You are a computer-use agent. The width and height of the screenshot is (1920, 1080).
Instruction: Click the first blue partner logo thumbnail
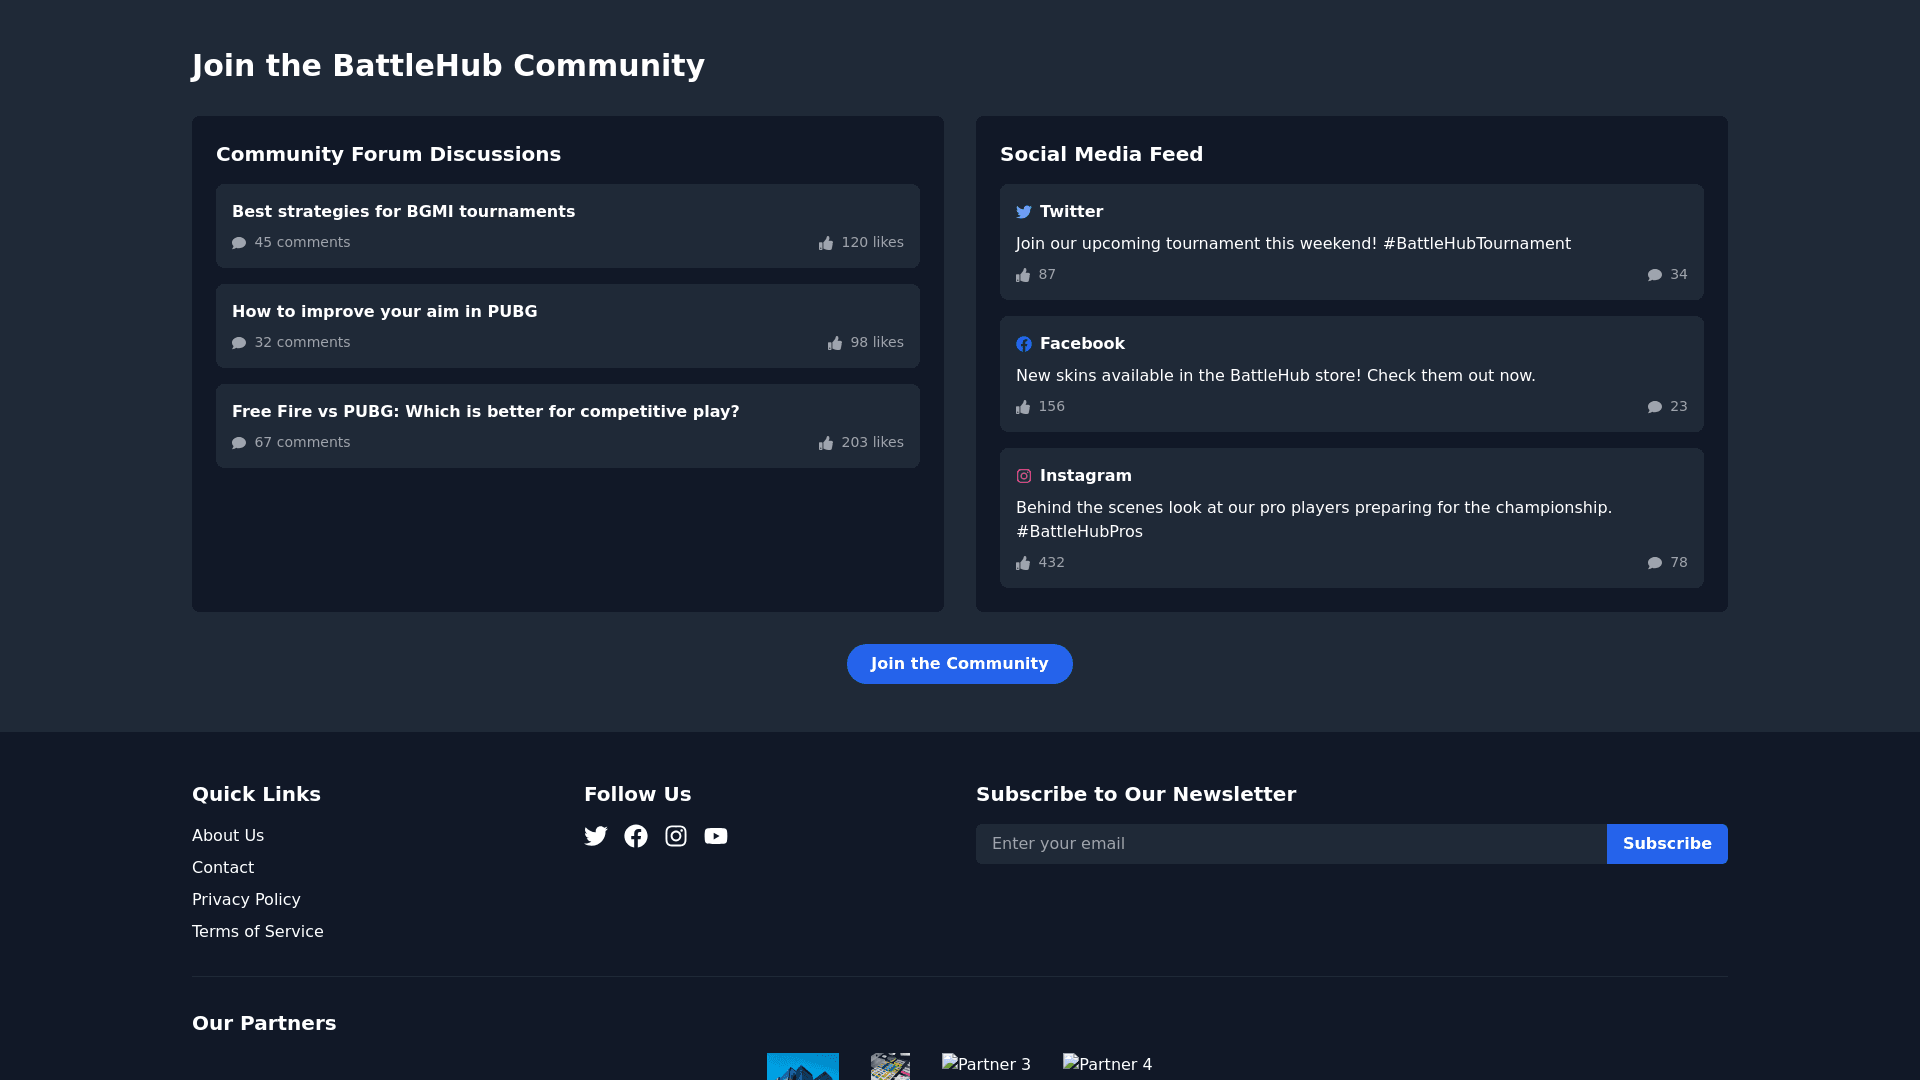[x=803, y=1066]
